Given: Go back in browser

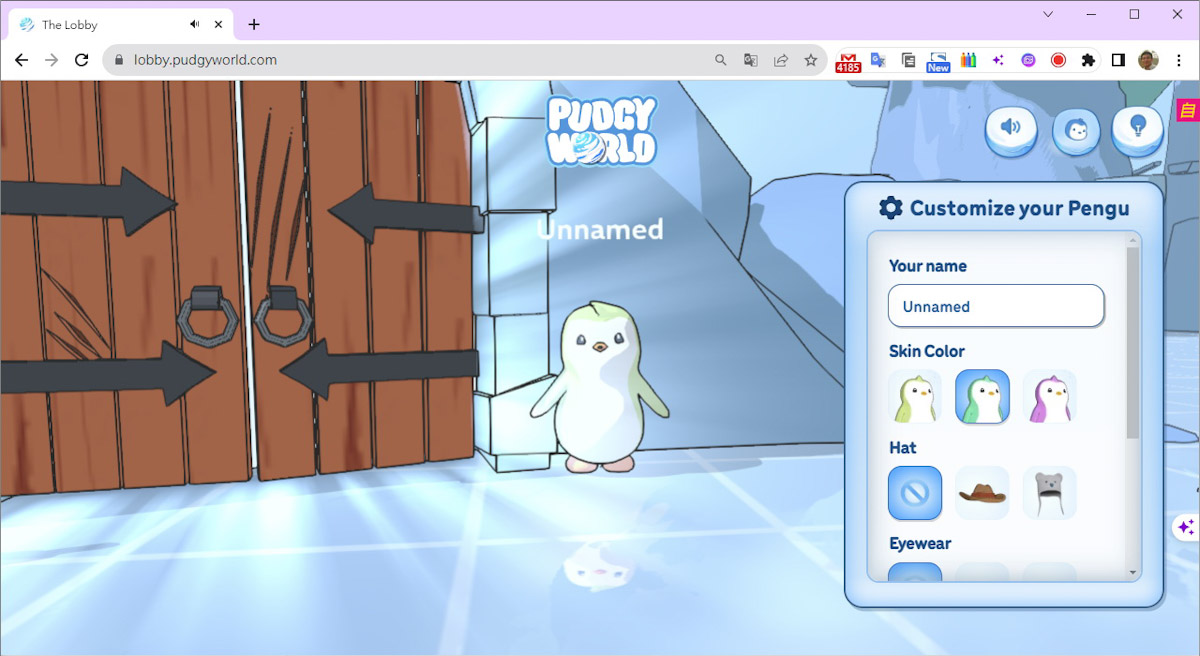Looking at the screenshot, I should pos(21,60).
